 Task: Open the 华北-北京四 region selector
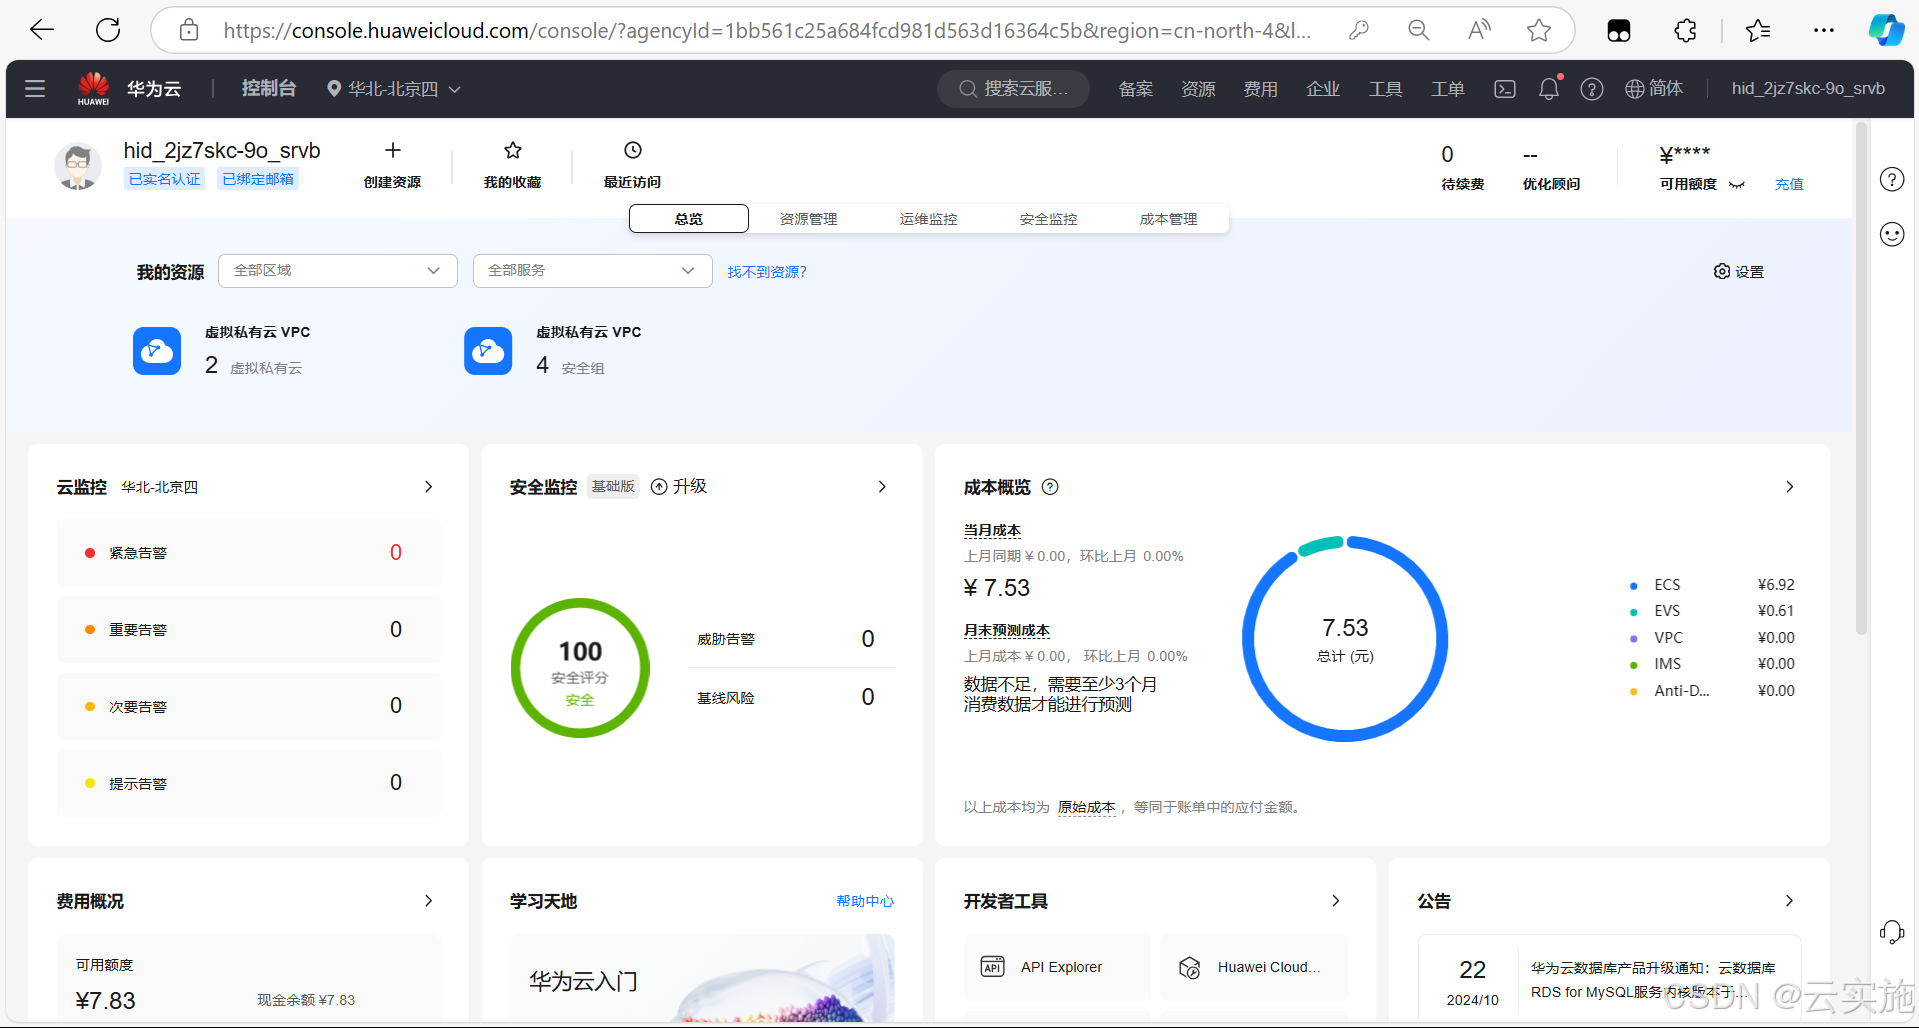coord(394,89)
